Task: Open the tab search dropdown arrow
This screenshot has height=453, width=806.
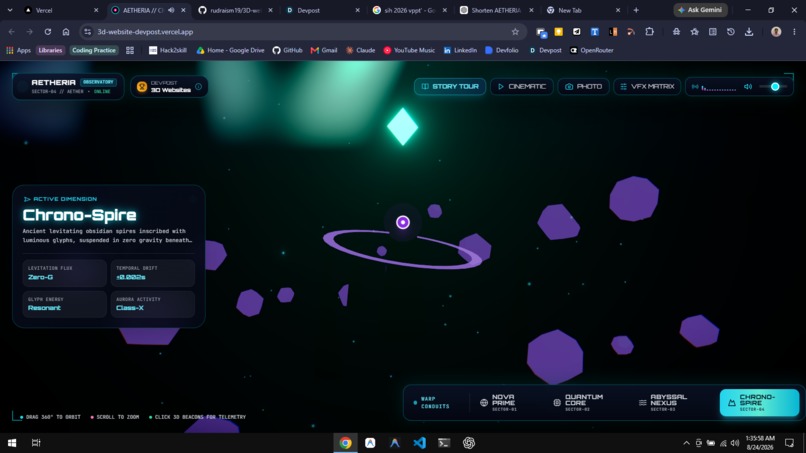Action: tap(10, 10)
